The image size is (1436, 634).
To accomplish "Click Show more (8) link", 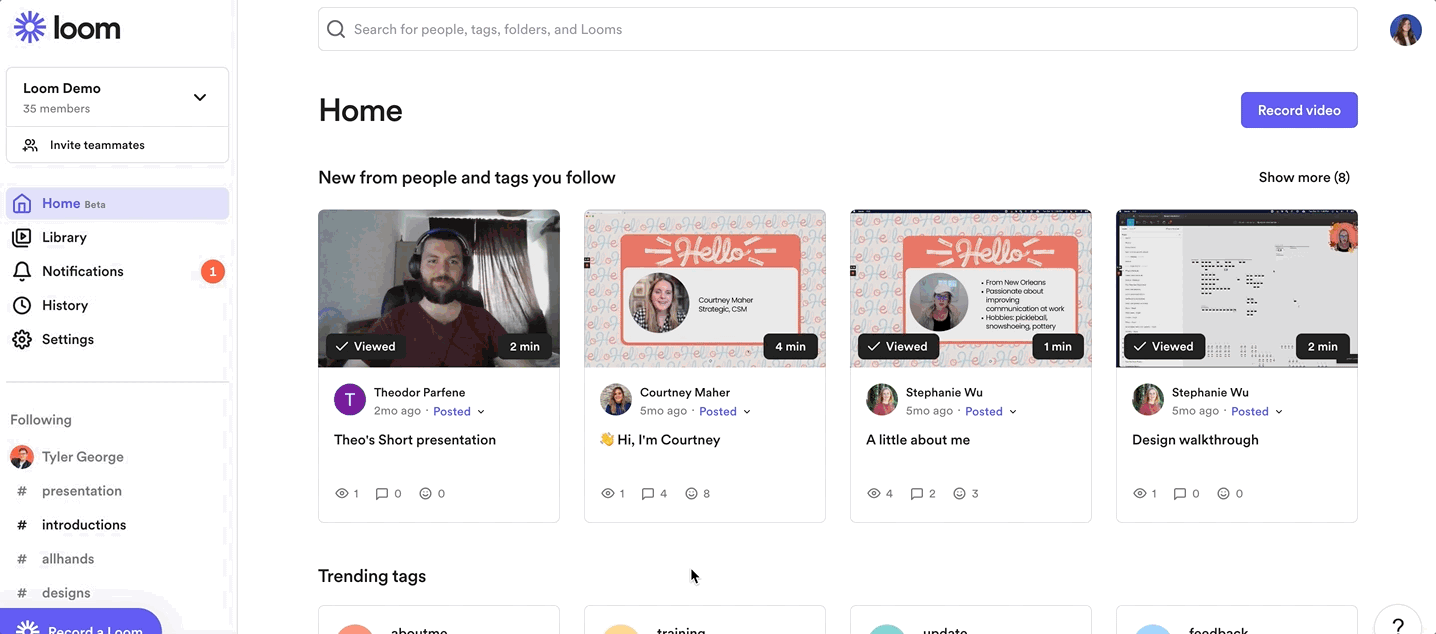I will (x=1303, y=177).
